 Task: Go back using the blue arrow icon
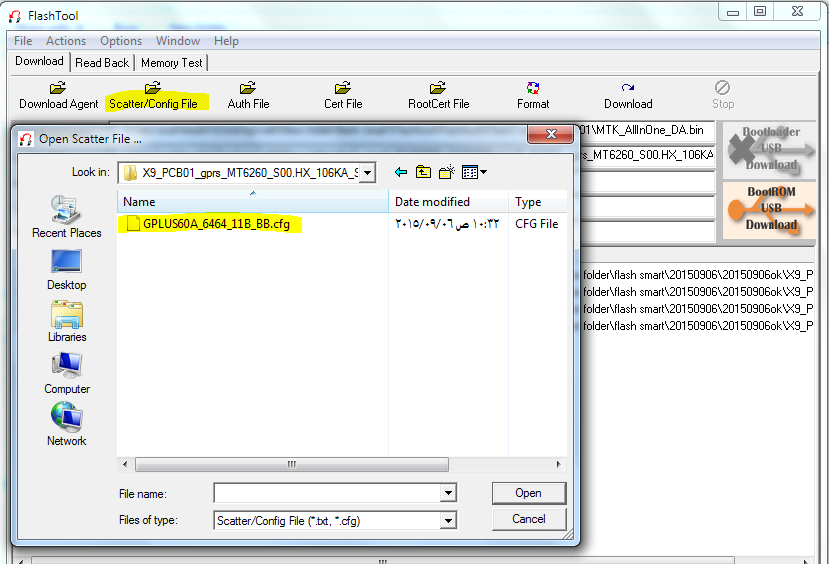pos(401,172)
